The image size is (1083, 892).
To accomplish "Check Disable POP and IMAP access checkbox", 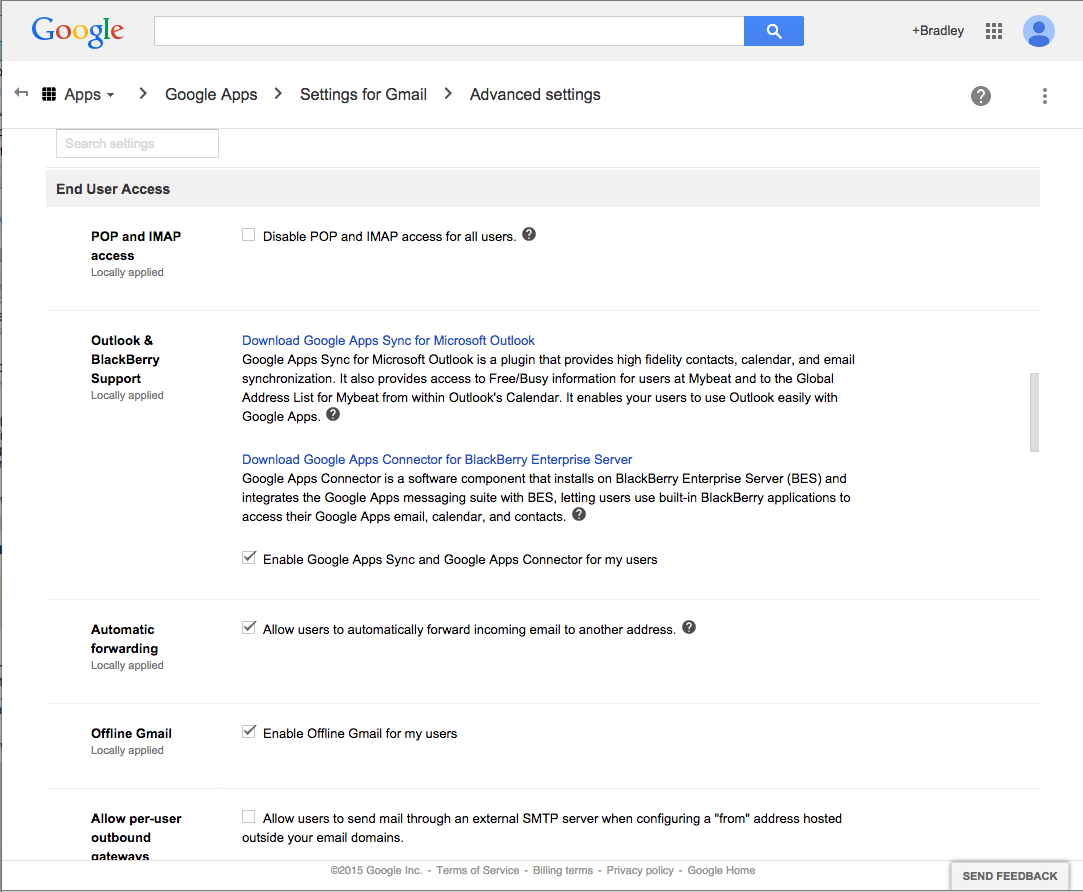I will click(249, 236).
